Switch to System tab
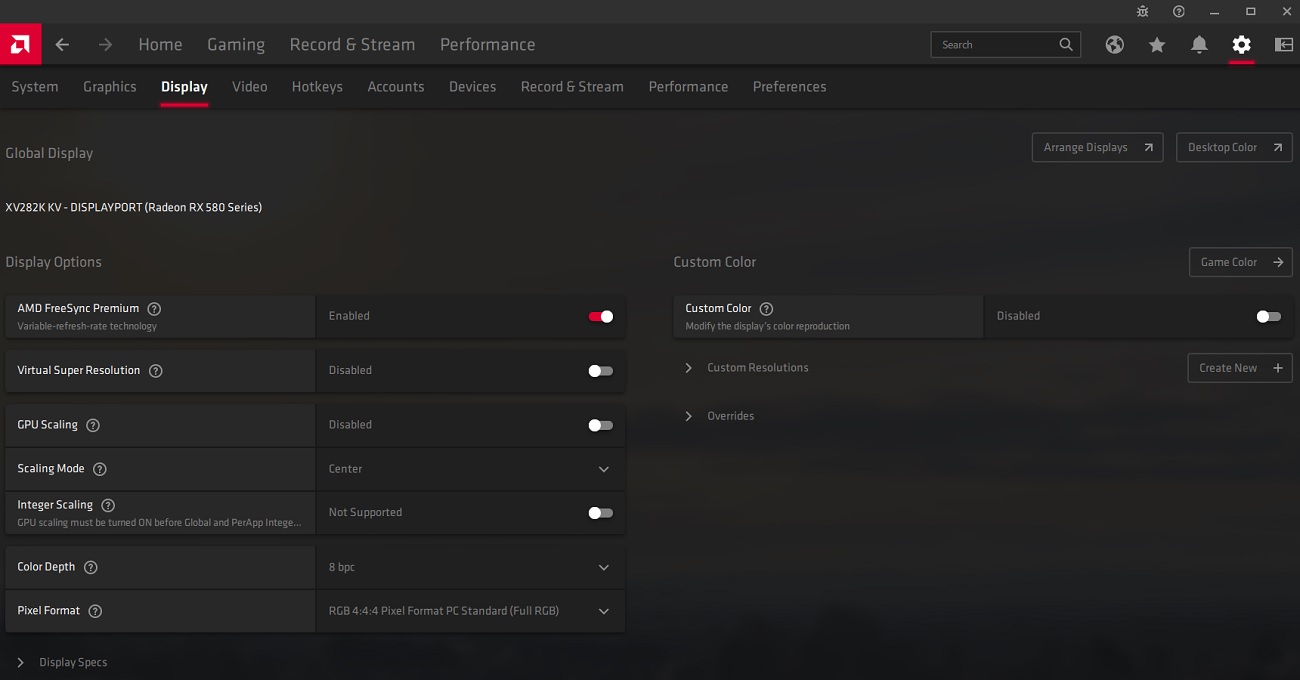This screenshot has height=680, width=1300. tap(35, 87)
